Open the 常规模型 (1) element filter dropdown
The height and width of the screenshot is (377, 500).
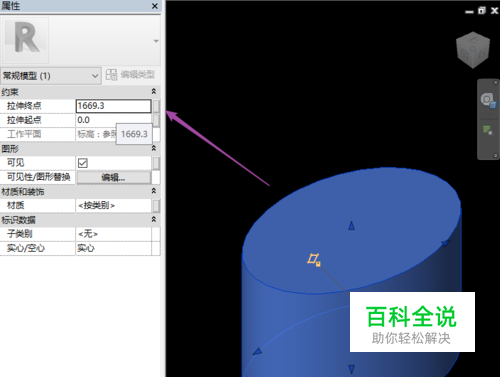tap(51, 76)
